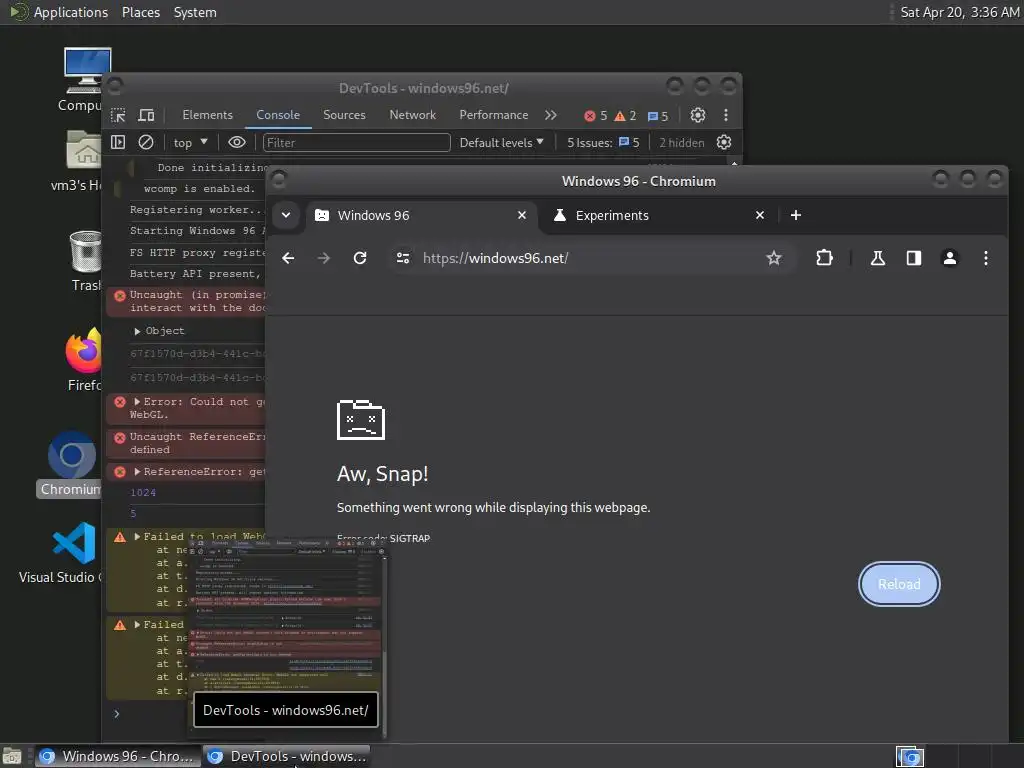Expand the Object entry in the console
The width and height of the screenshot is (1024, 768).
pos(137,331)
